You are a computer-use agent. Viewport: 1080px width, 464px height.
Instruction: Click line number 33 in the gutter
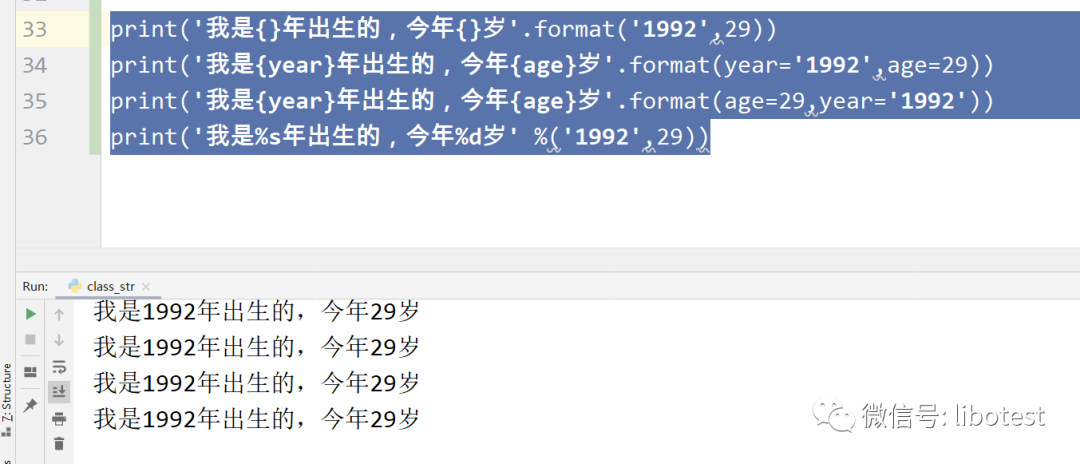(35, 30)
